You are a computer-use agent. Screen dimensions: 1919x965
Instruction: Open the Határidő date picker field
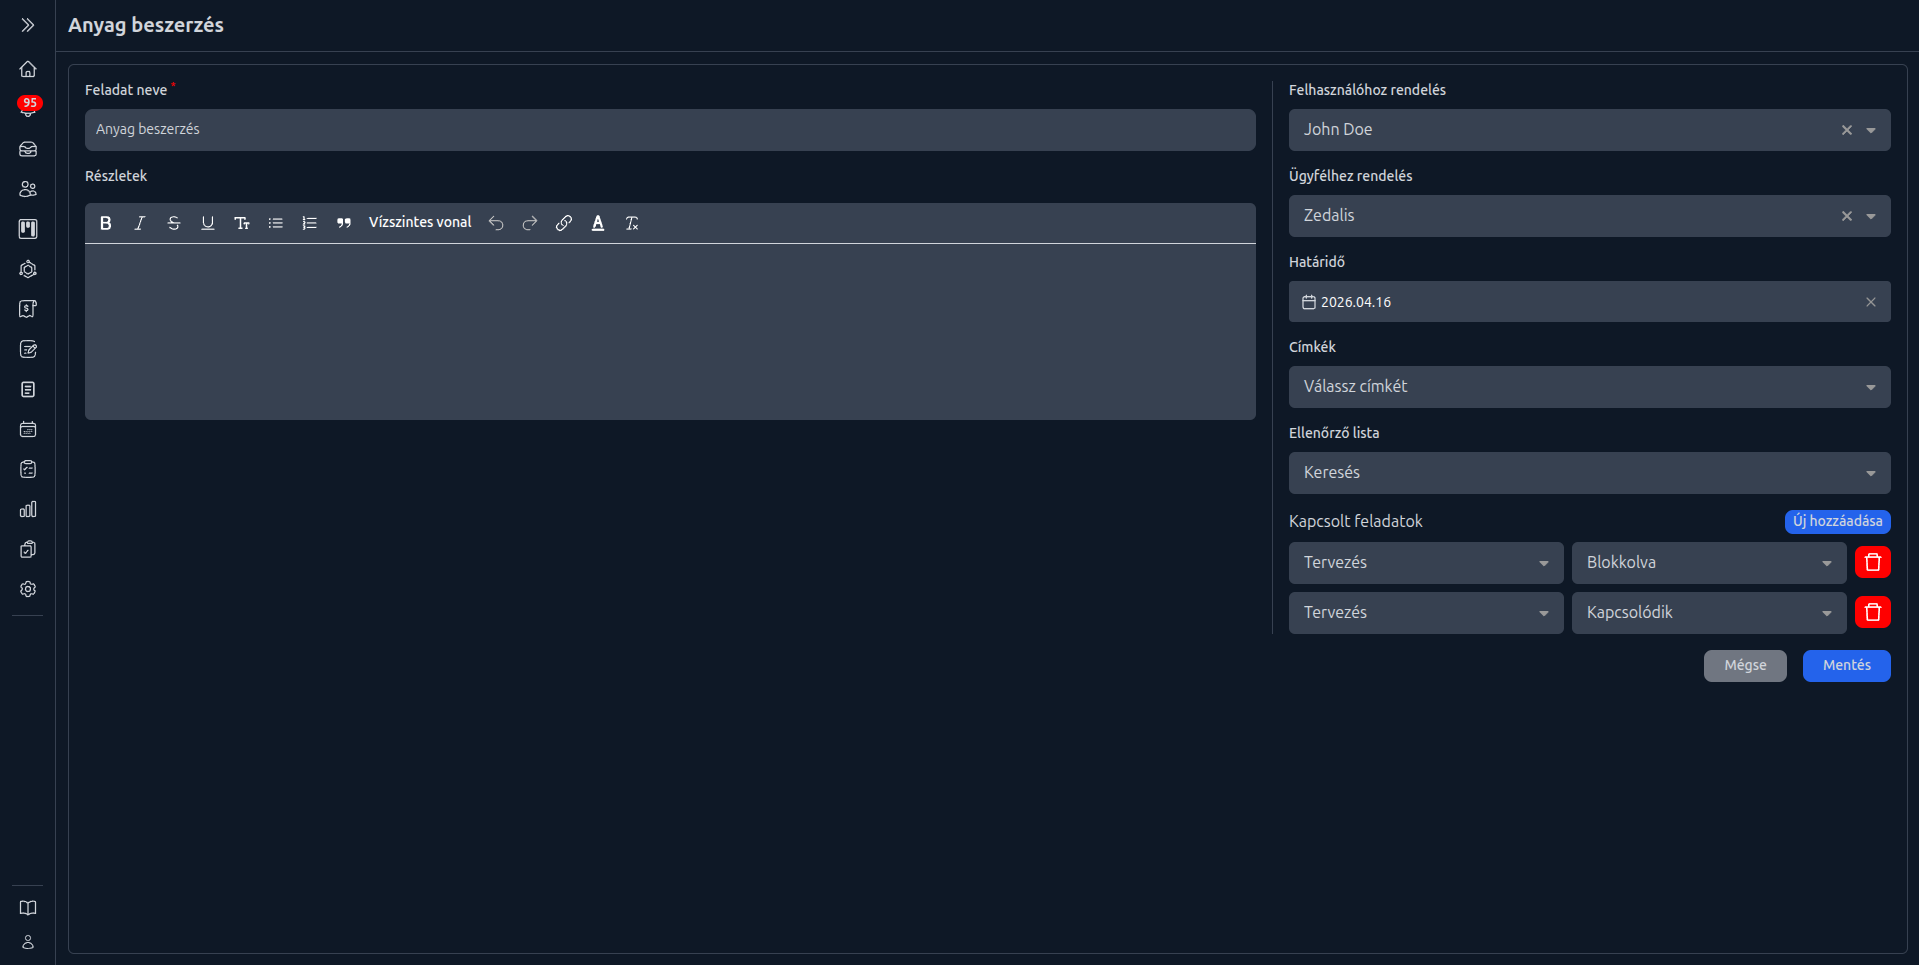1589,302
